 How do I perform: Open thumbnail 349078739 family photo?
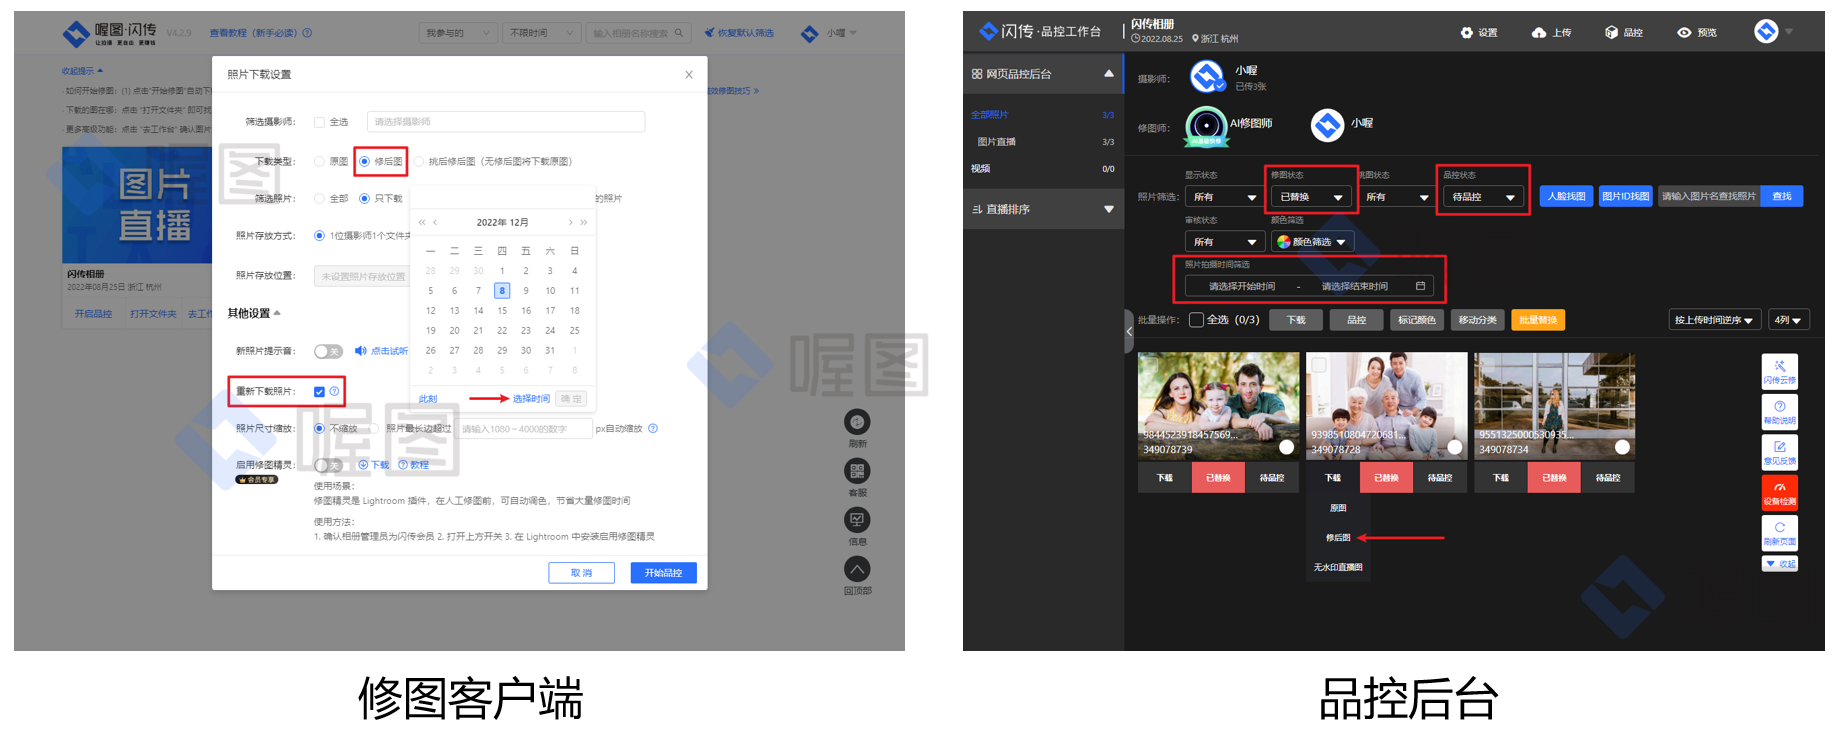(x=1218, y=406)
